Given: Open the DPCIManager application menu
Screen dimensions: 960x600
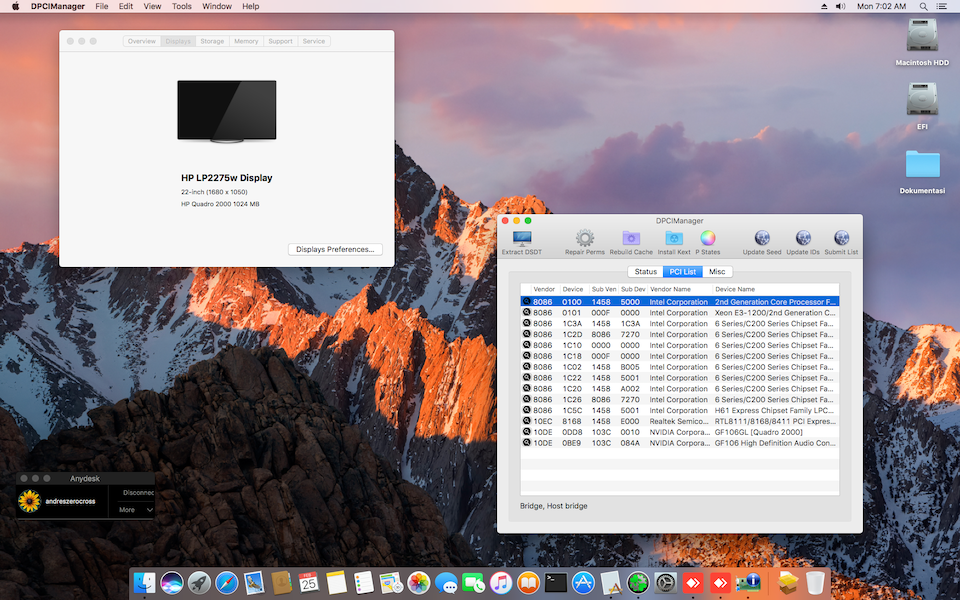Looking at the screenshot, I should pyautogui.click(x=58, y=6).
